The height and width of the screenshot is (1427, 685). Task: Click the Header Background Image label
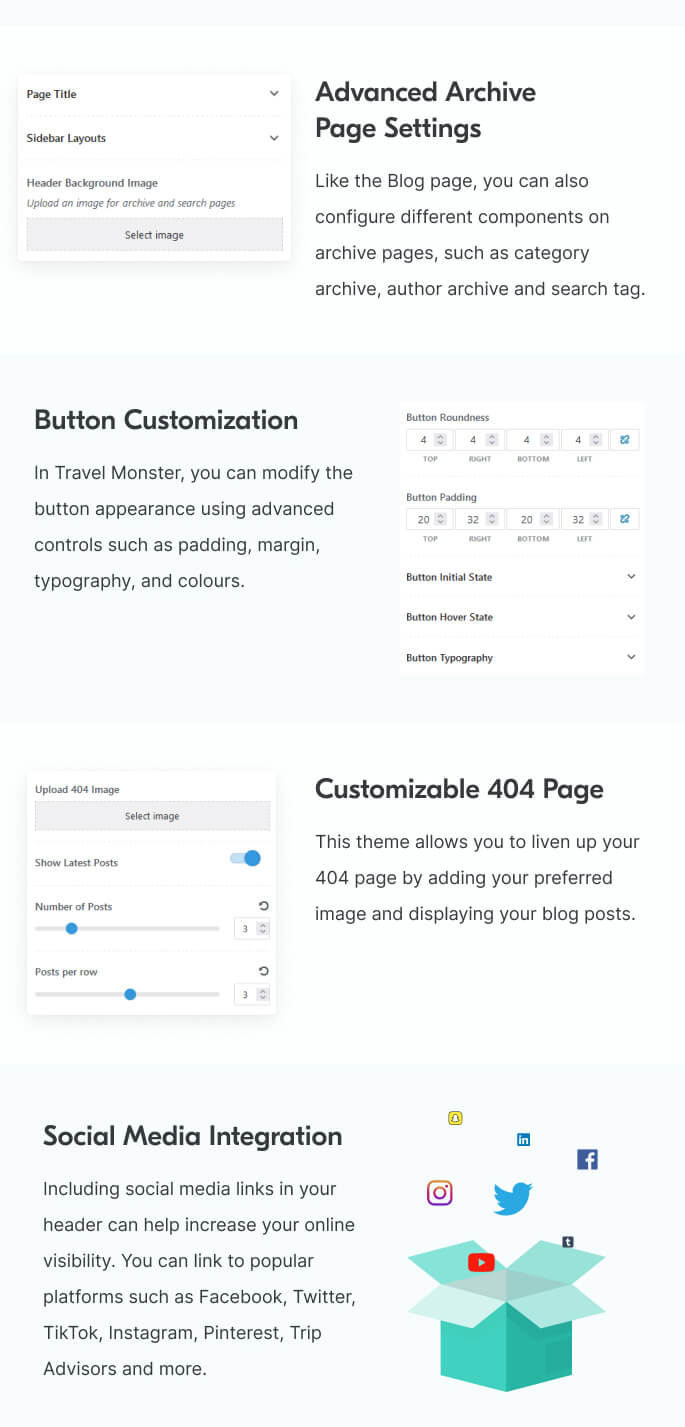pyautogui.click(x=92, y=183)
